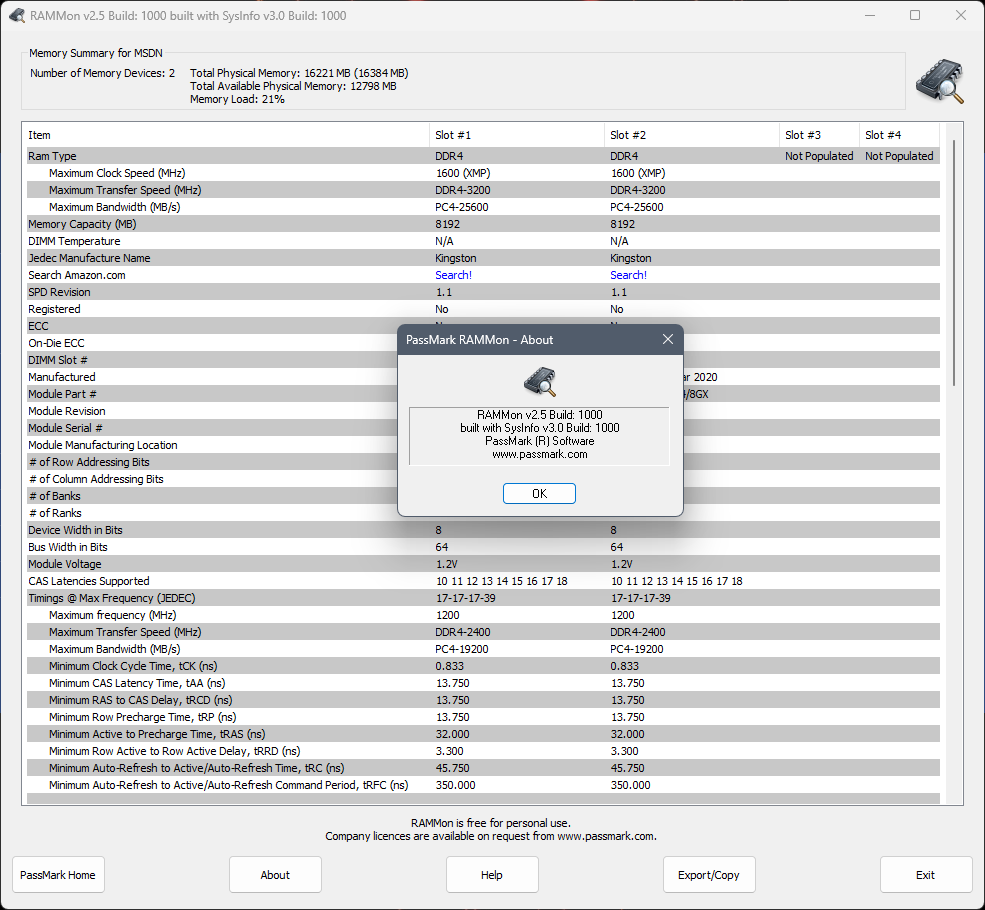Image resolution: width=985 pixels, height=910 pixels.
Task: Select the Slot #1 column header
Action: [516, 135]
